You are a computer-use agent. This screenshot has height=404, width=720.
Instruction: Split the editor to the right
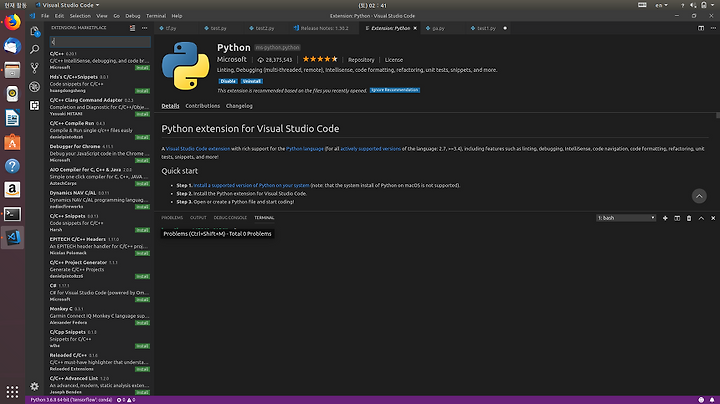[x=701, y=28]
